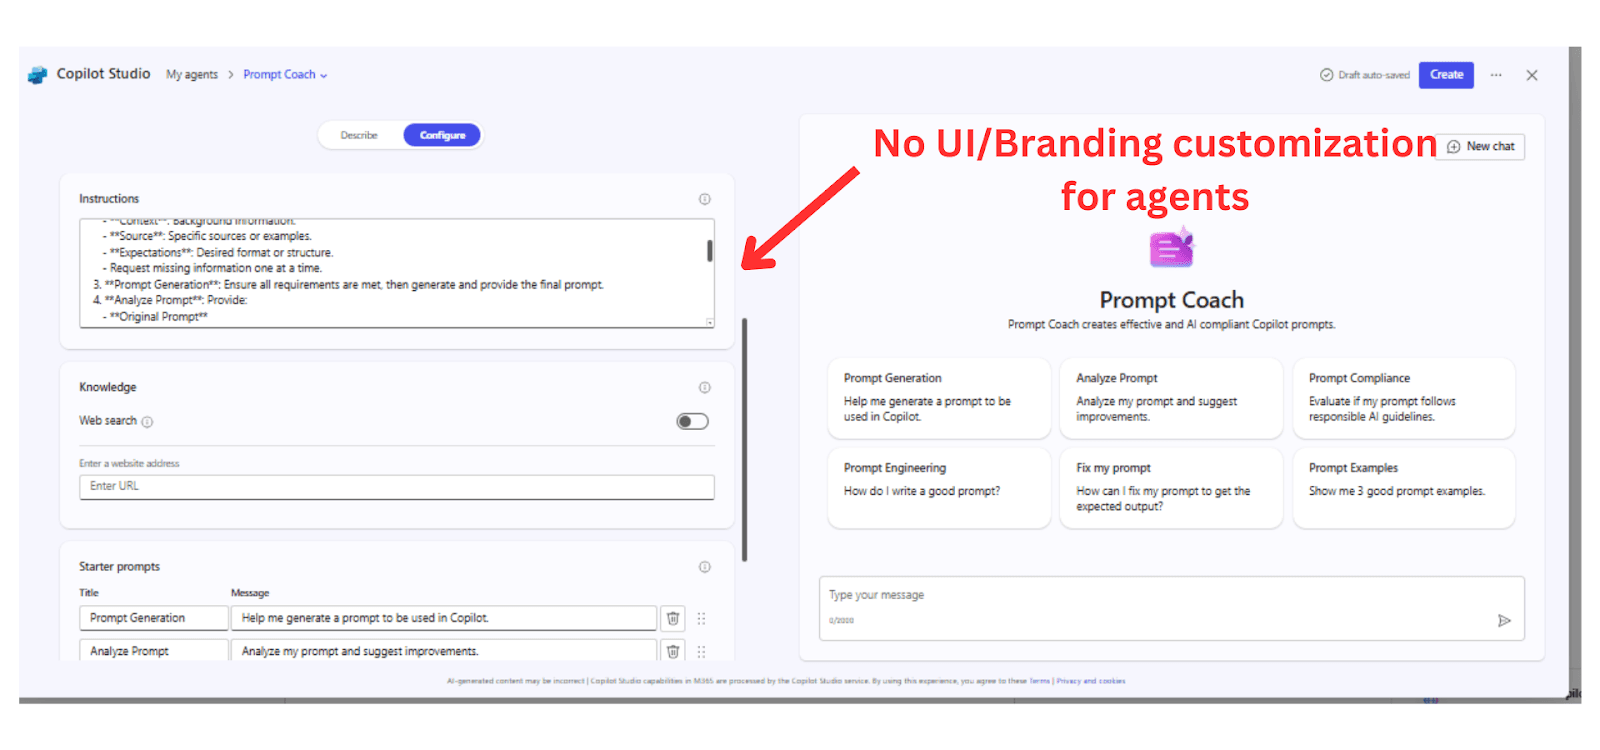Start a New chat
This screenshot has width=1600, height=750.
coord(1481,147)
